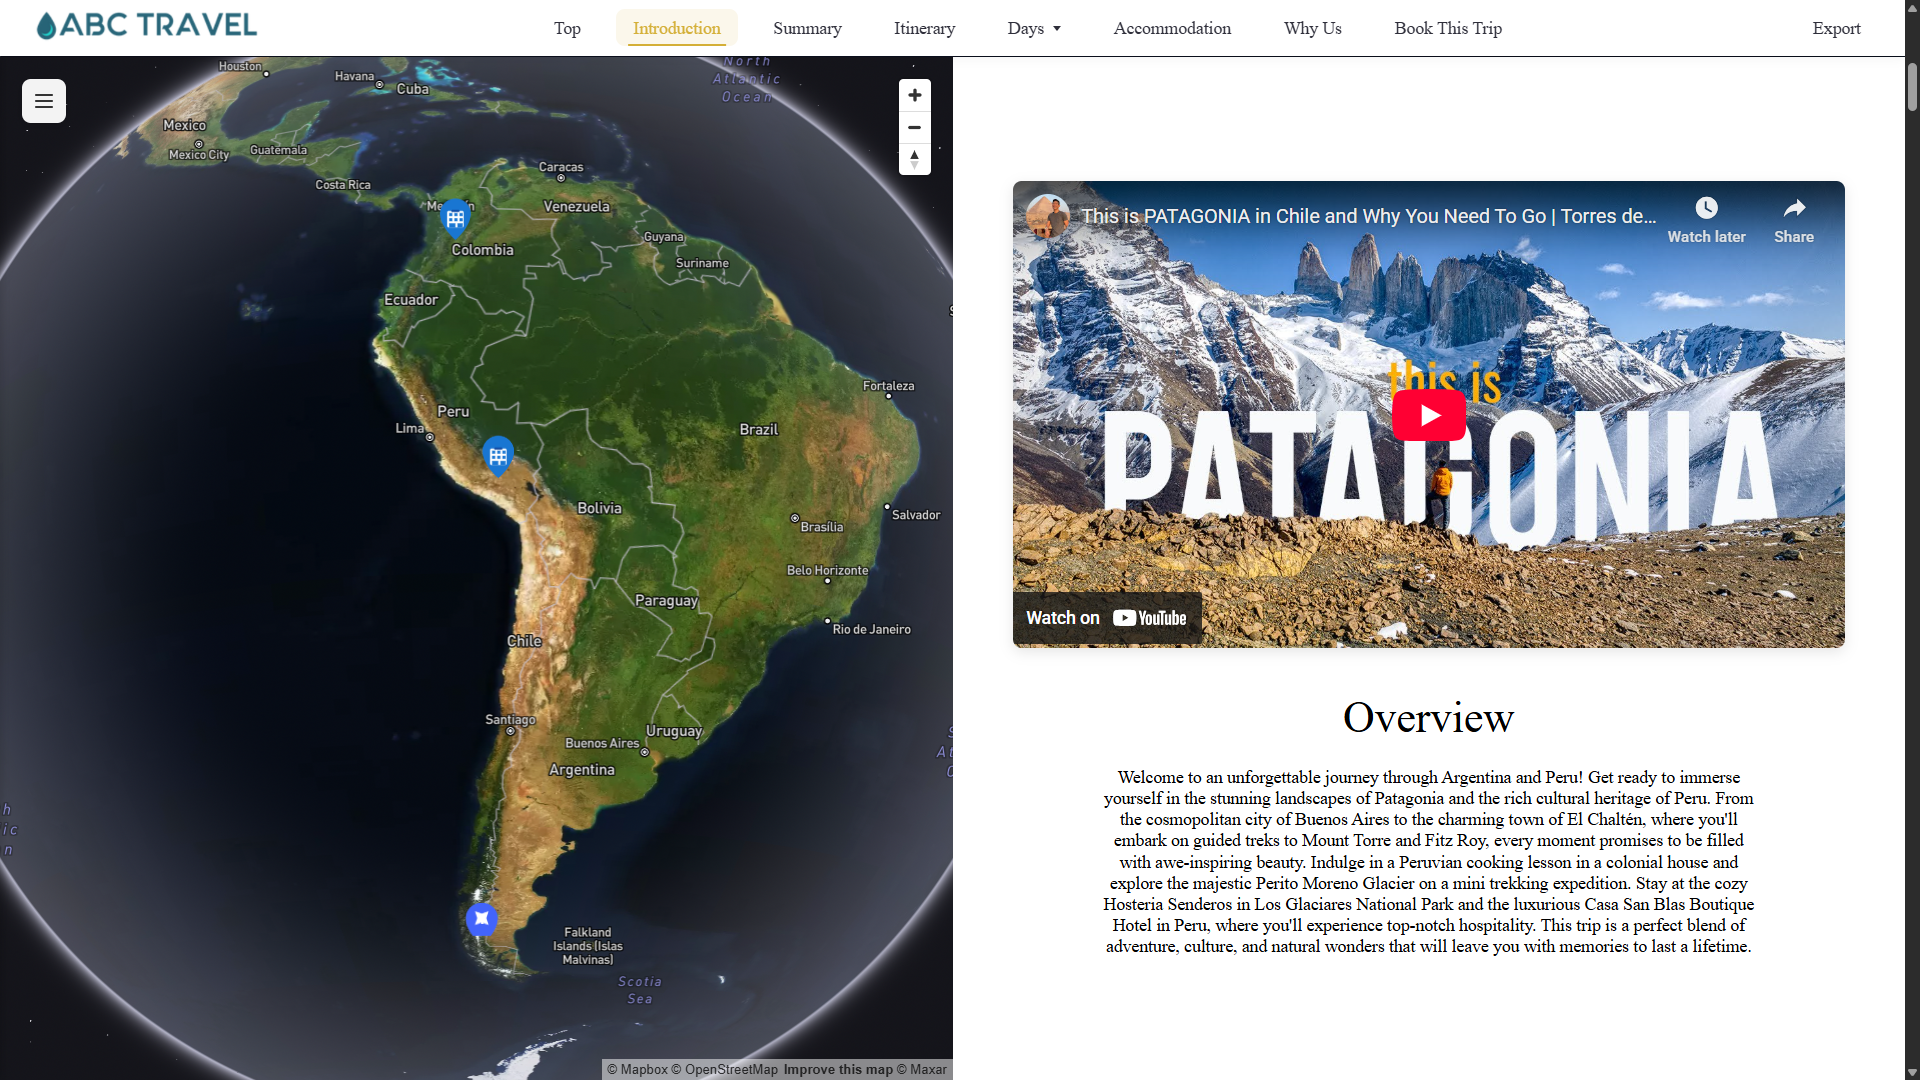1920x1080 pixels.
Task: Select the blue marker in Patagonia
Action: [x=482, y=918]
